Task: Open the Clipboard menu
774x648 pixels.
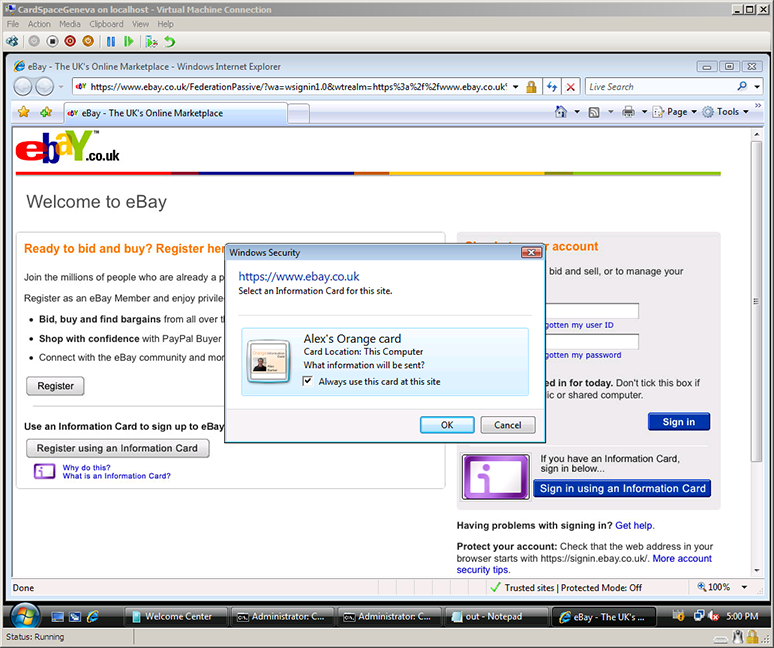Action: point(106,24)
